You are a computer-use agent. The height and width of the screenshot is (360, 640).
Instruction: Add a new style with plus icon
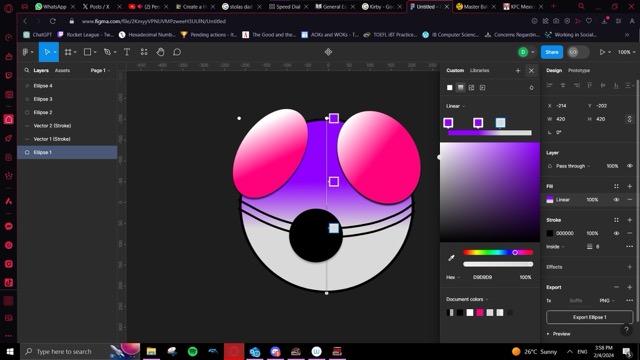tap(518, 71)
